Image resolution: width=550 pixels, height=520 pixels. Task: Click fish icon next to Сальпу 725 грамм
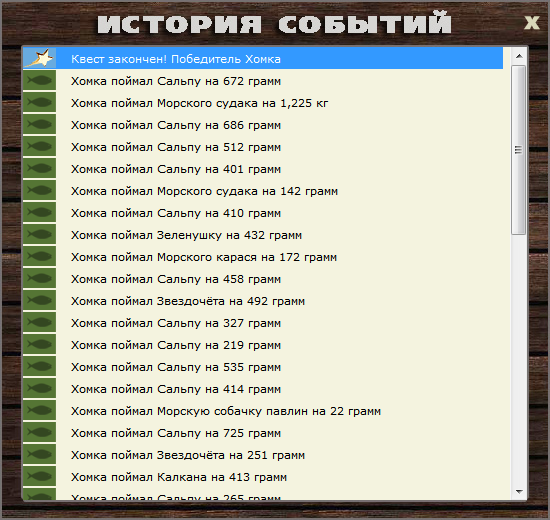(39, 432)
